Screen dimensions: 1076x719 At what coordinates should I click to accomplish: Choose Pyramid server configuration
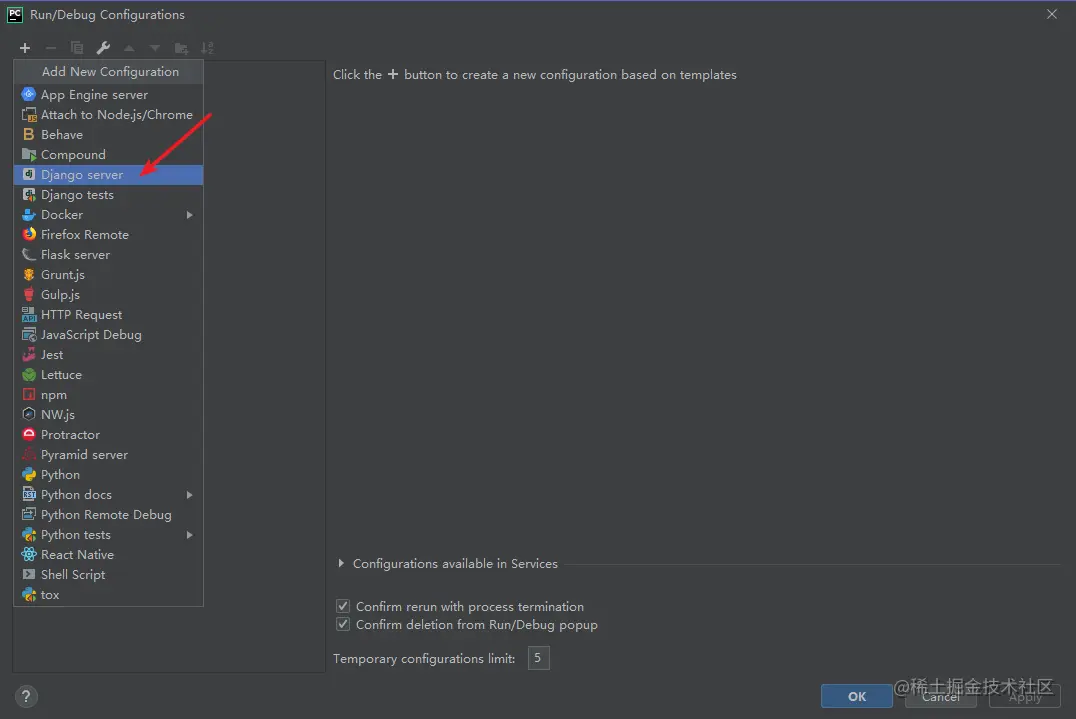tap(108, 454)
